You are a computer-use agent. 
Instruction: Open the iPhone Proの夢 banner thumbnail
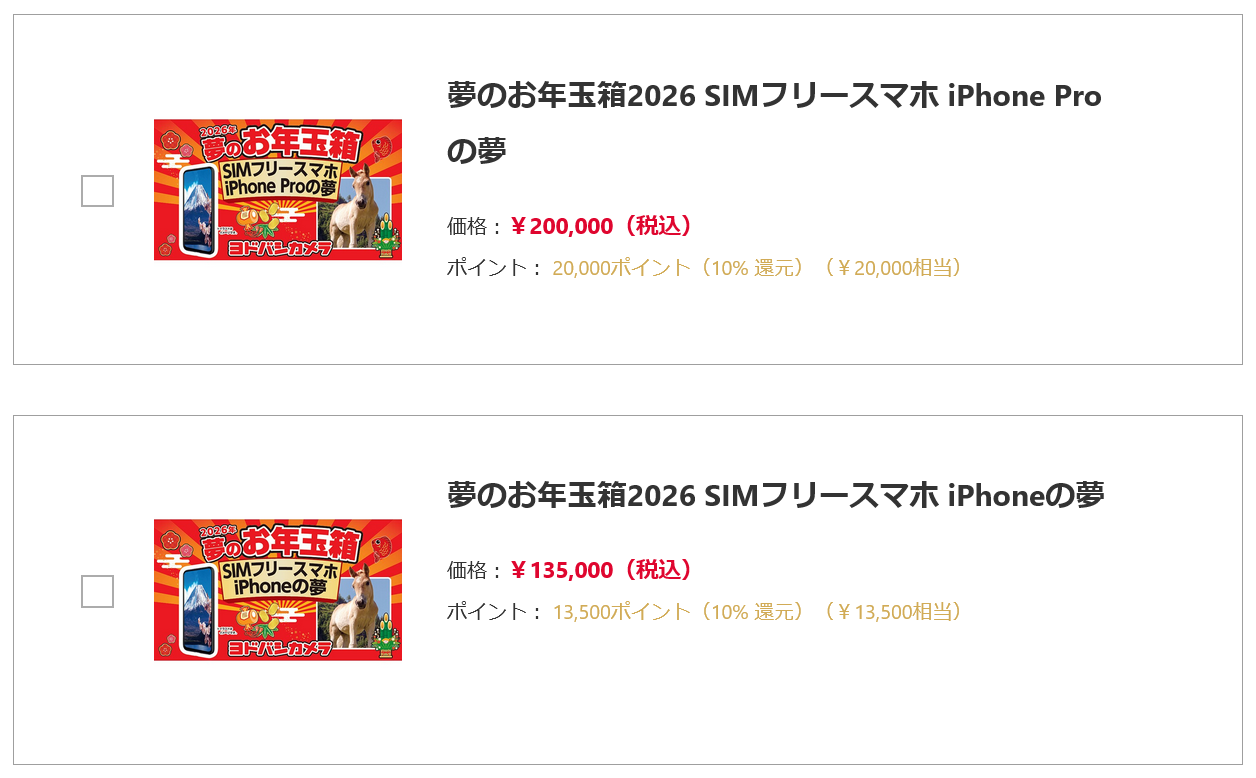tap(277, 189)
